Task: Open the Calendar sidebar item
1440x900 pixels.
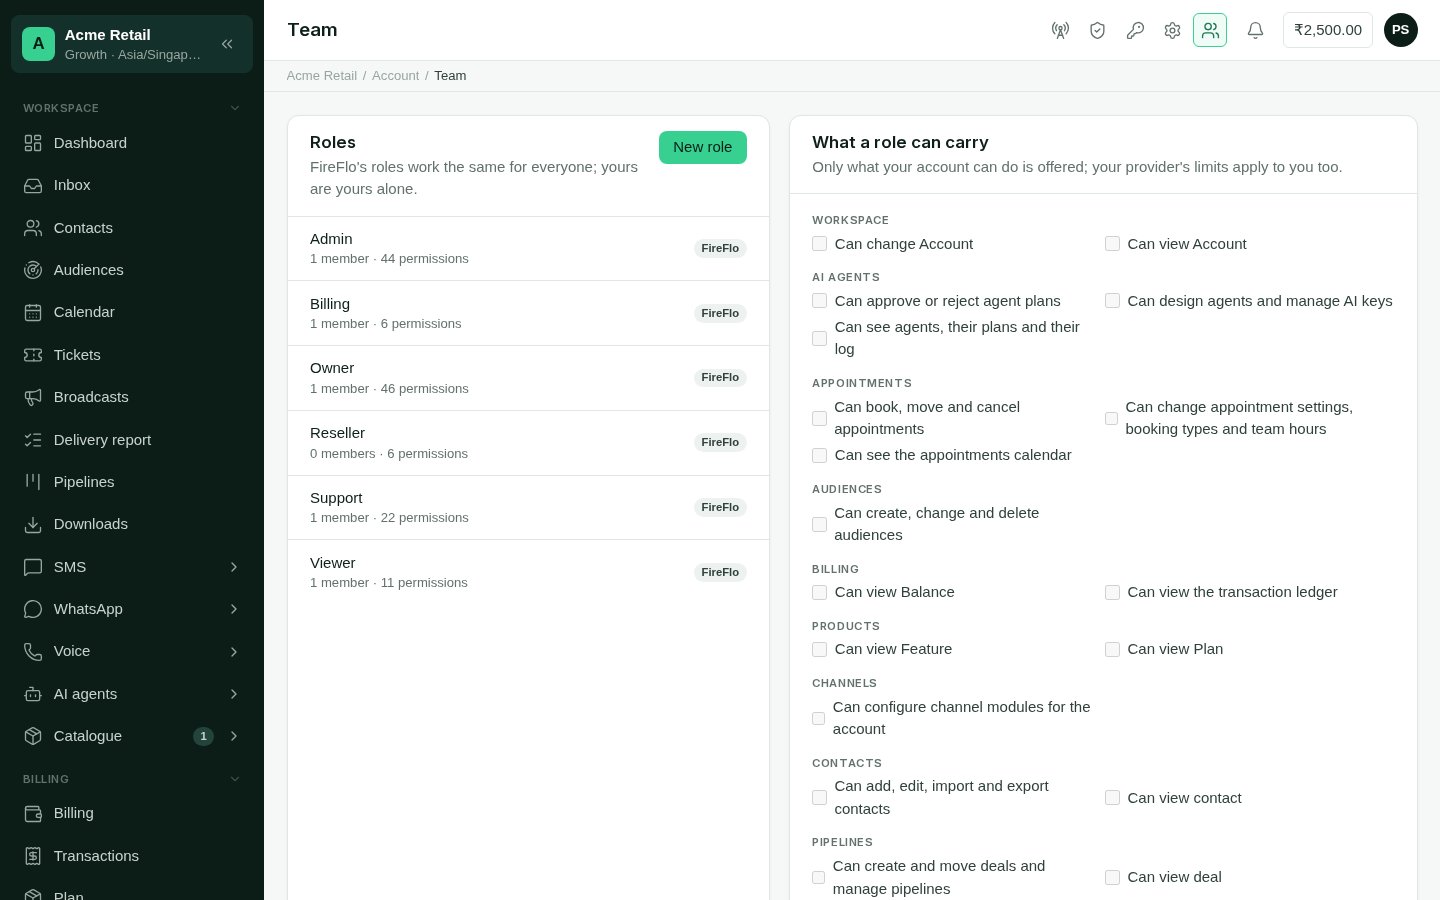Action: [x=132, y=312]
